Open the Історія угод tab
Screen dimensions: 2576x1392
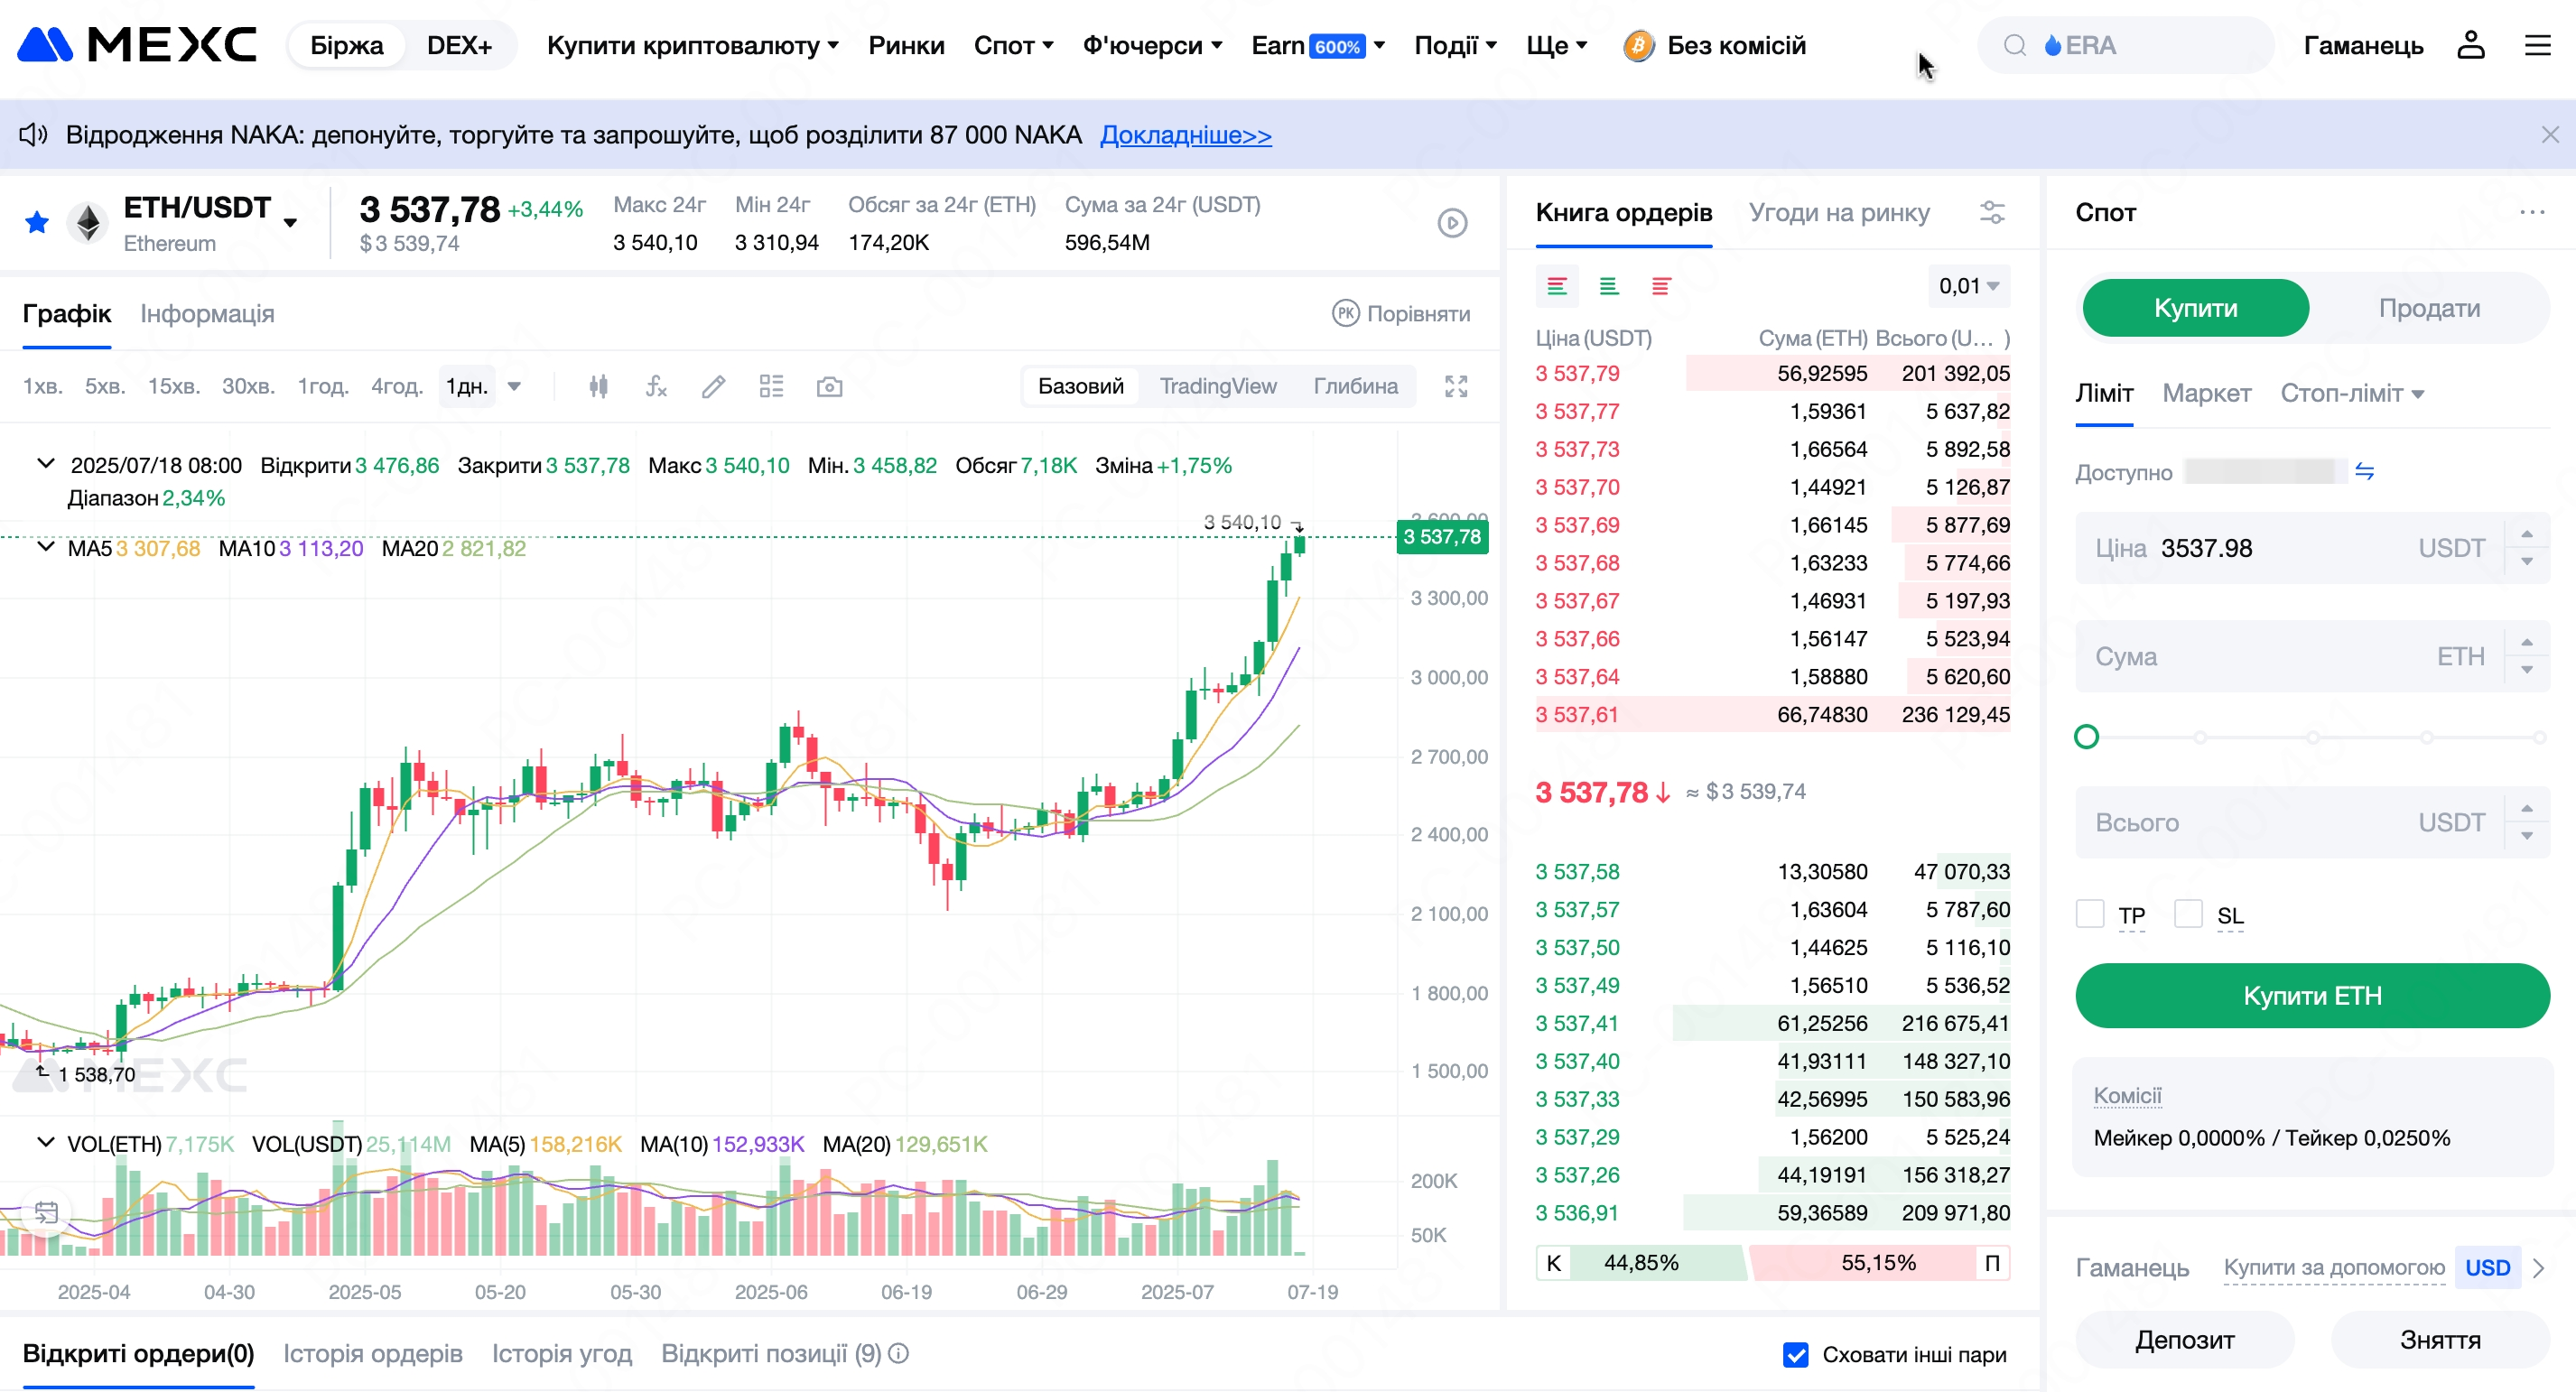point(561,1353)
